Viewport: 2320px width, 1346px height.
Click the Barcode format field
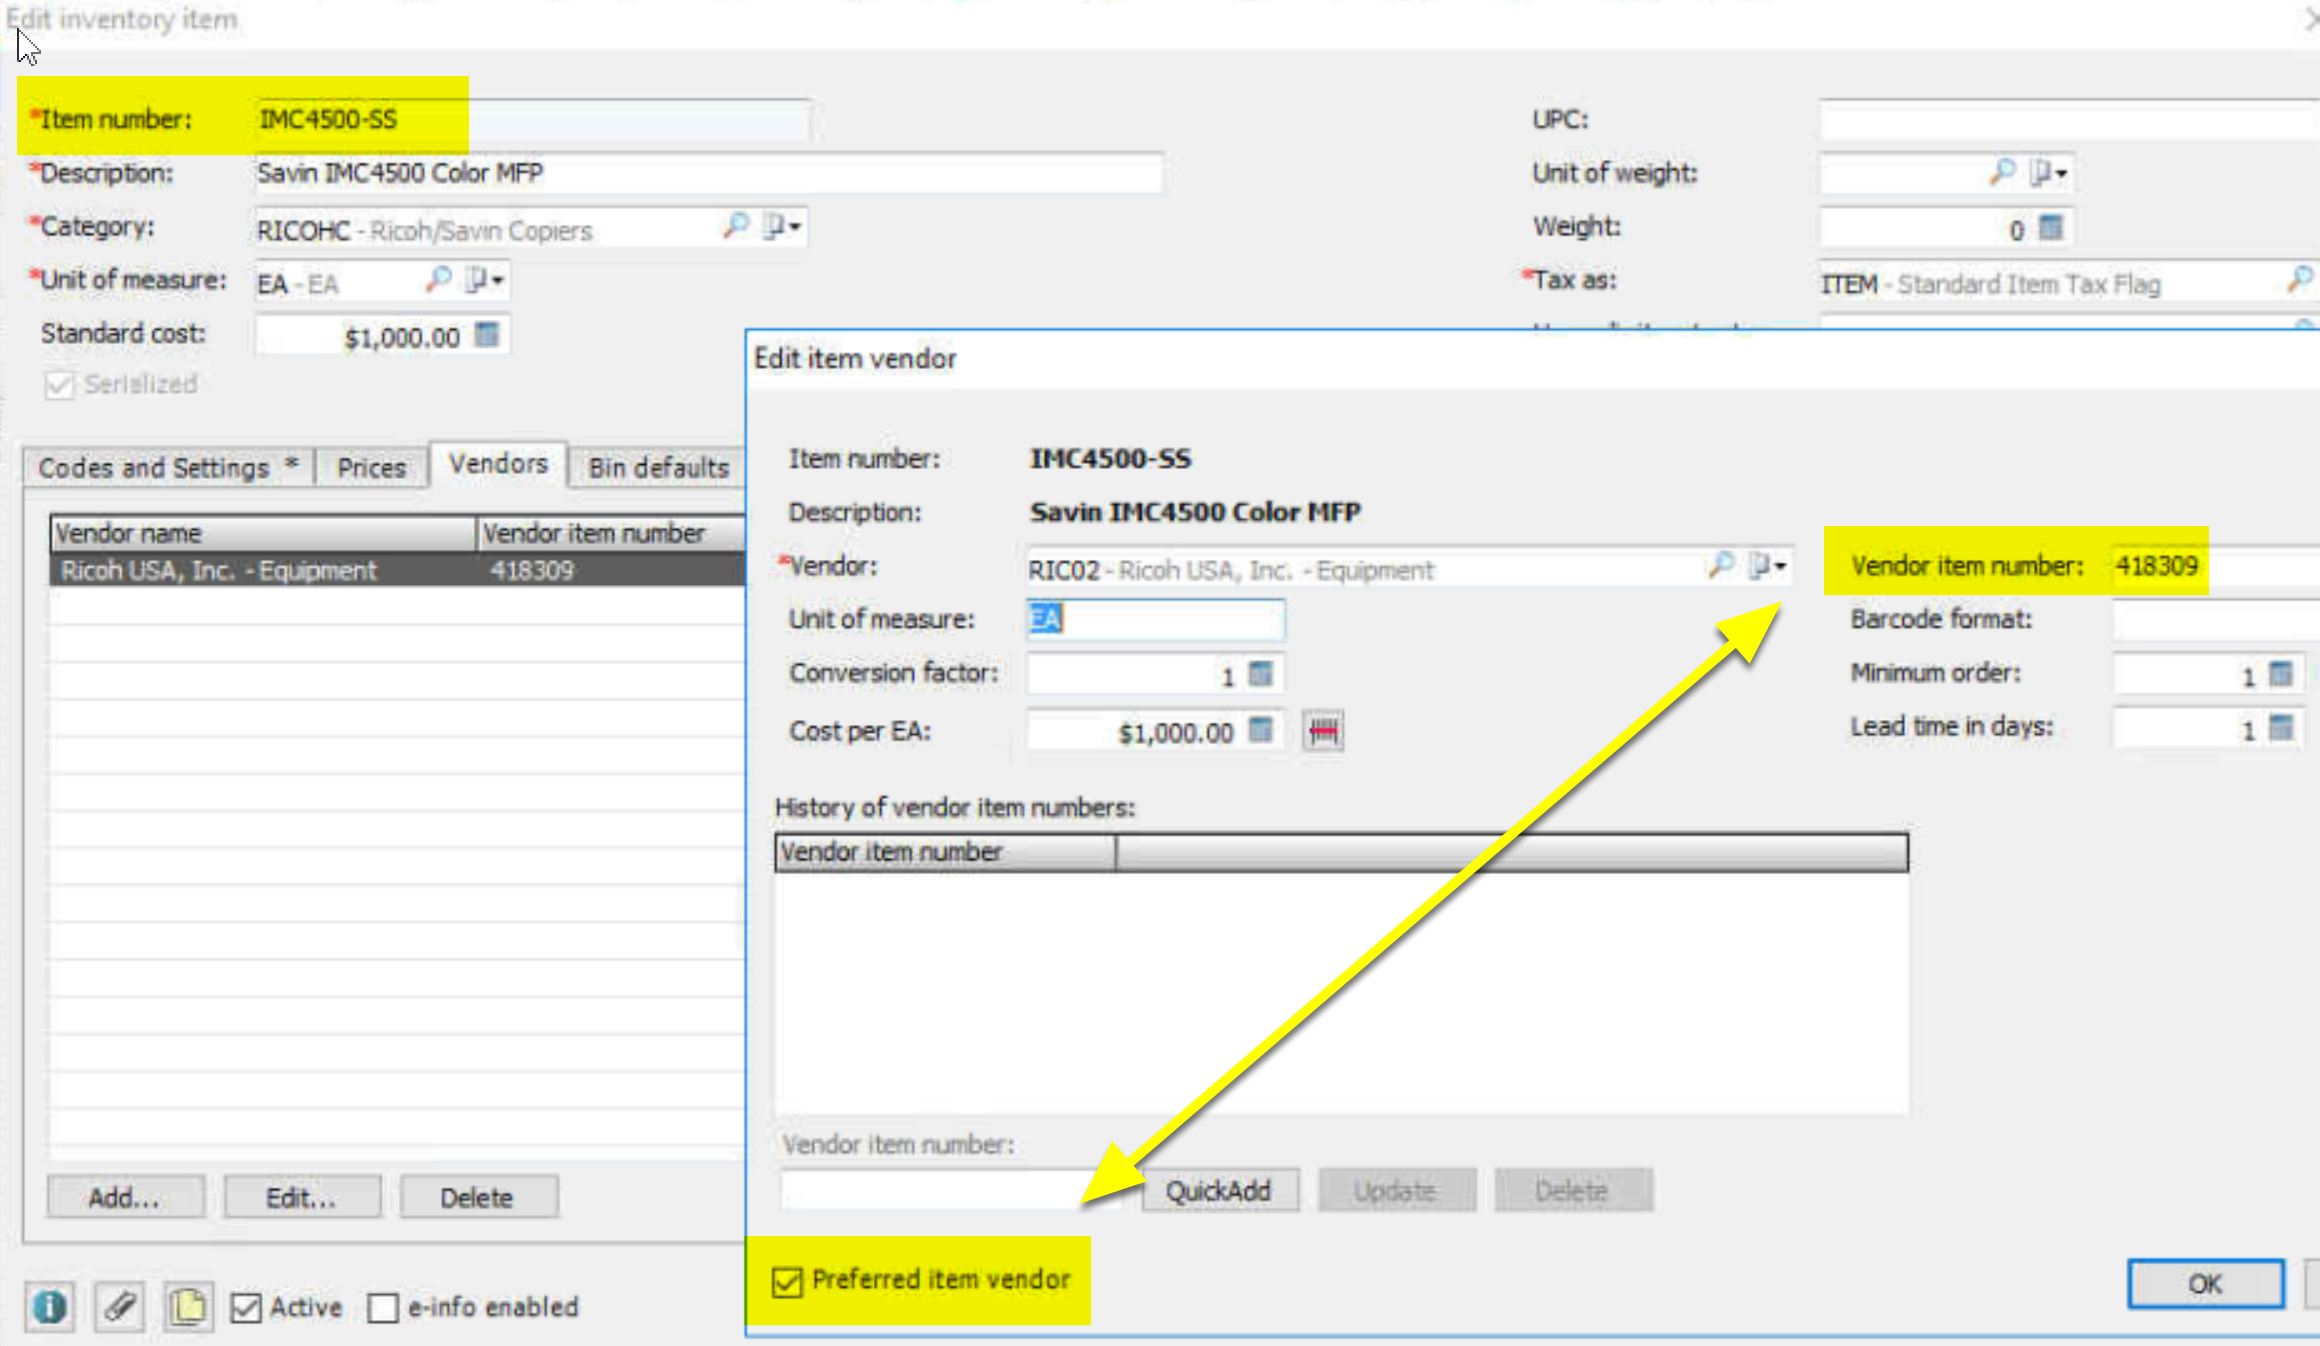(x=2215, y=619)
